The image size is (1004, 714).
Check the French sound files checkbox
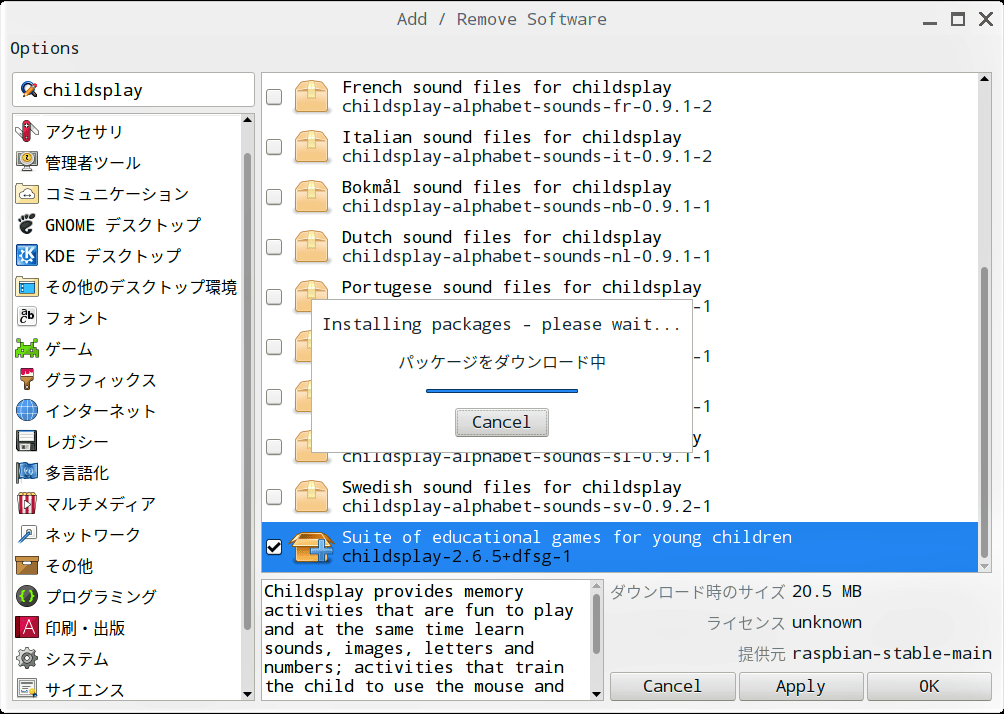coord(274,97)
